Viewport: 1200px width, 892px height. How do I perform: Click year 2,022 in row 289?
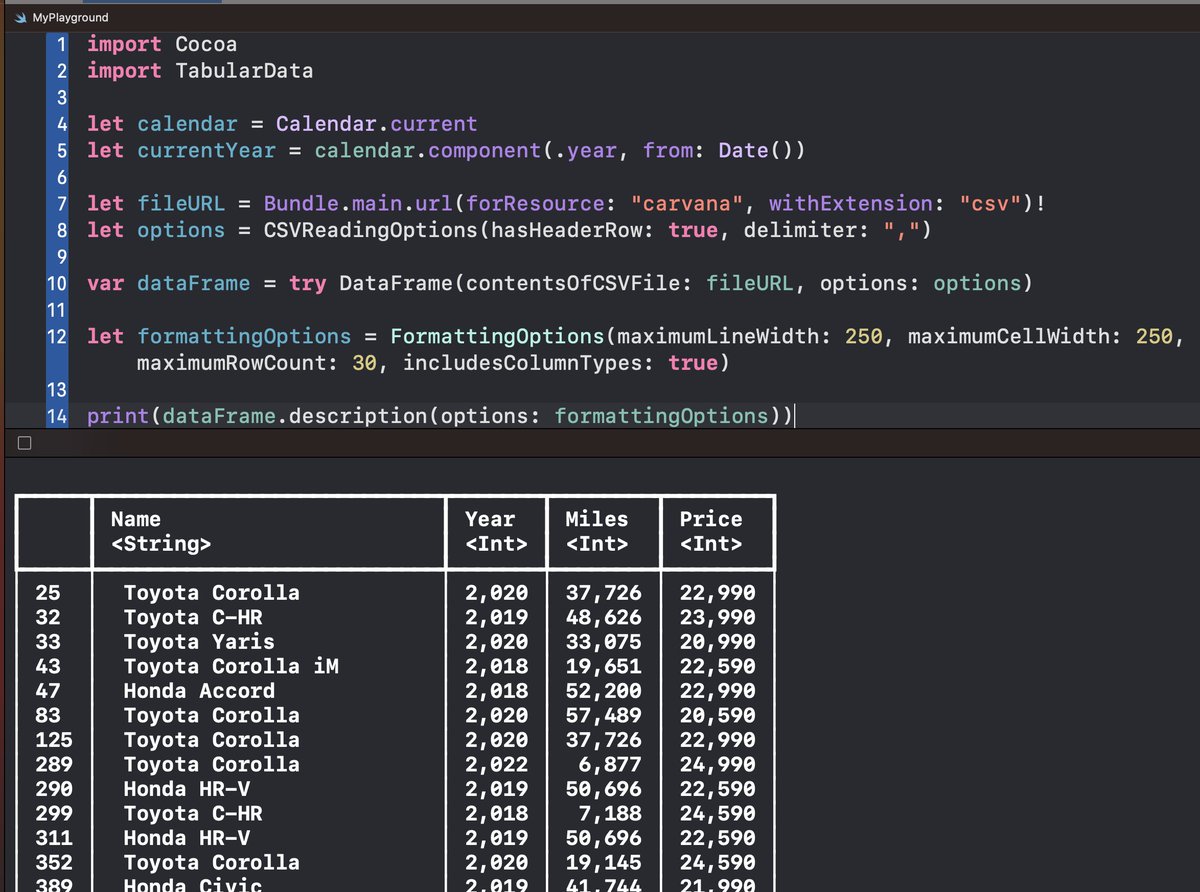(497, 764)
